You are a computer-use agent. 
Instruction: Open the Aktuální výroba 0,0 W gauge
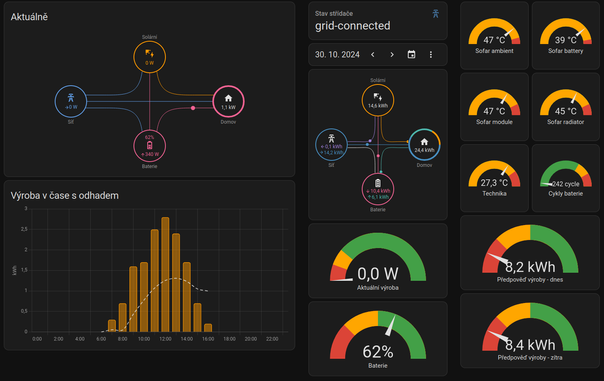click(x=378, y=261)
